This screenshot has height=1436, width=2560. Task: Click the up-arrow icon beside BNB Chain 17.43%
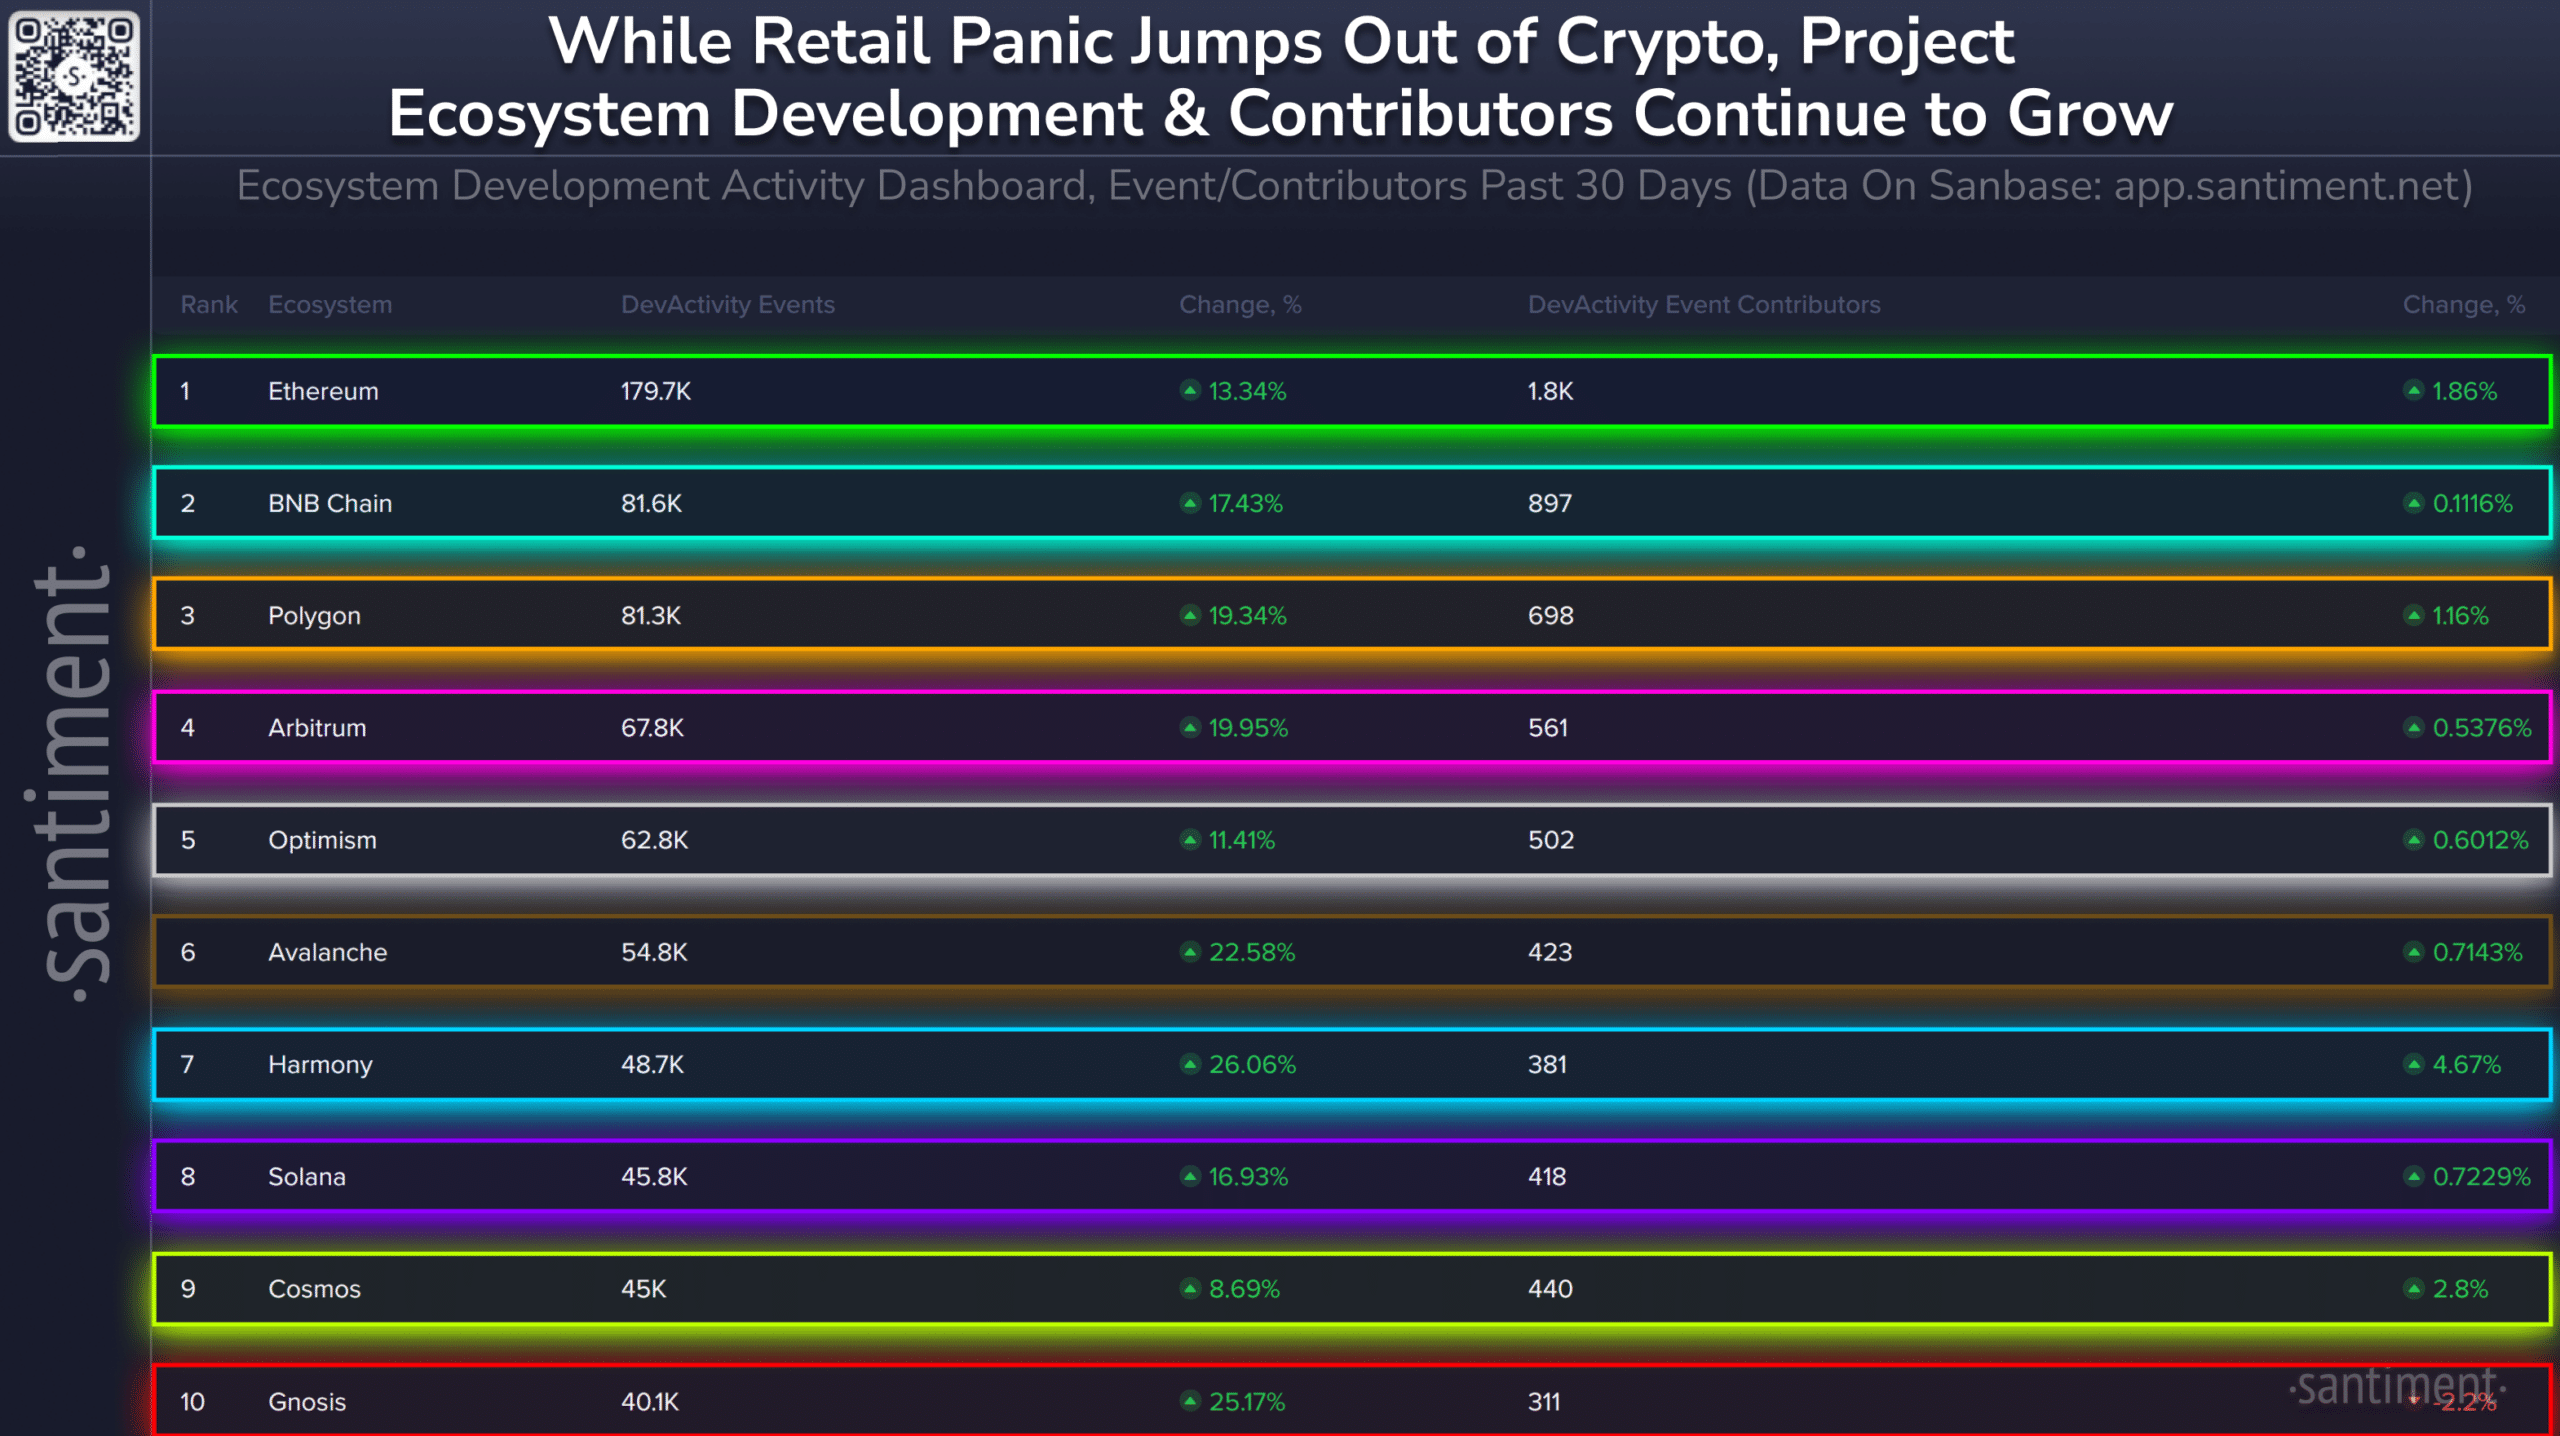1190,503
